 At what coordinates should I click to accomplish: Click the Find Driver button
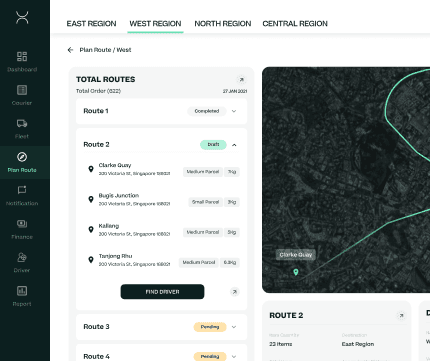[x=162, y=292]
